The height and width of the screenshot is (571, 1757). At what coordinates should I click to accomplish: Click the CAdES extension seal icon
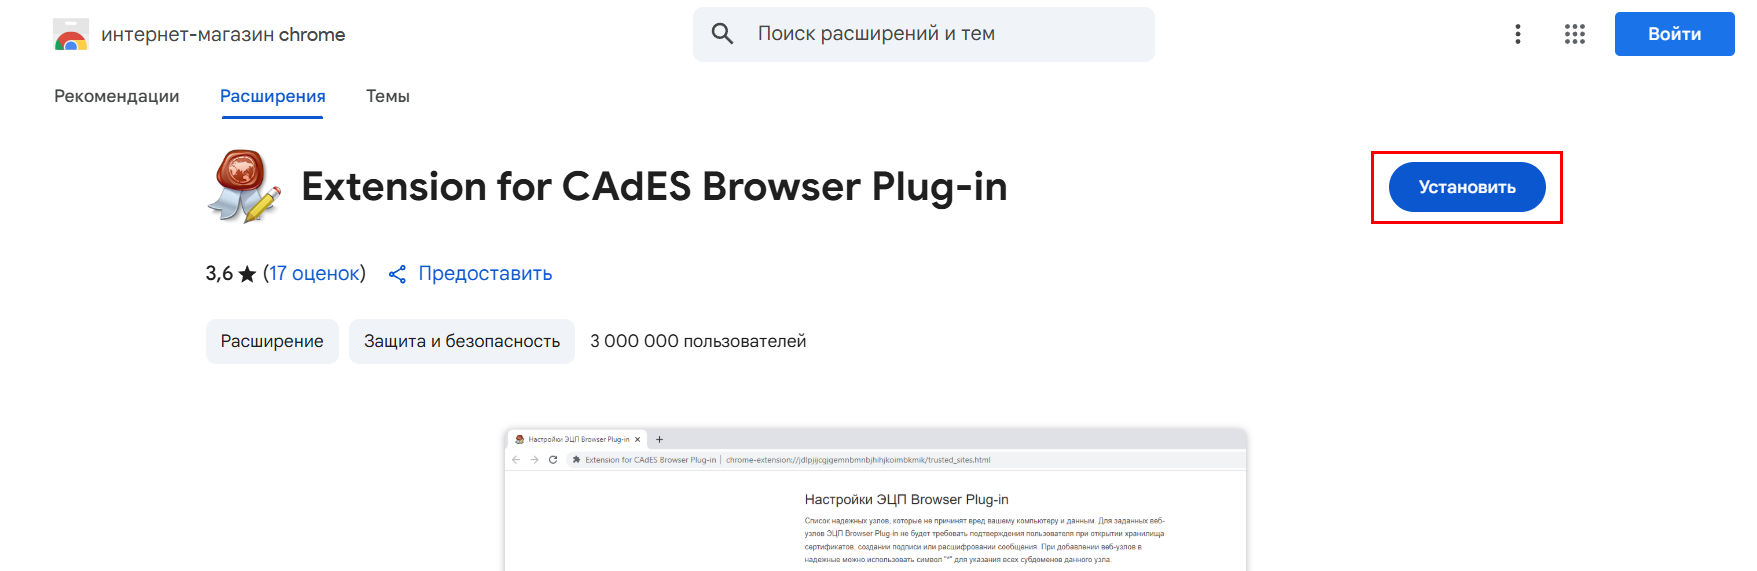click(x=244, y=186)
